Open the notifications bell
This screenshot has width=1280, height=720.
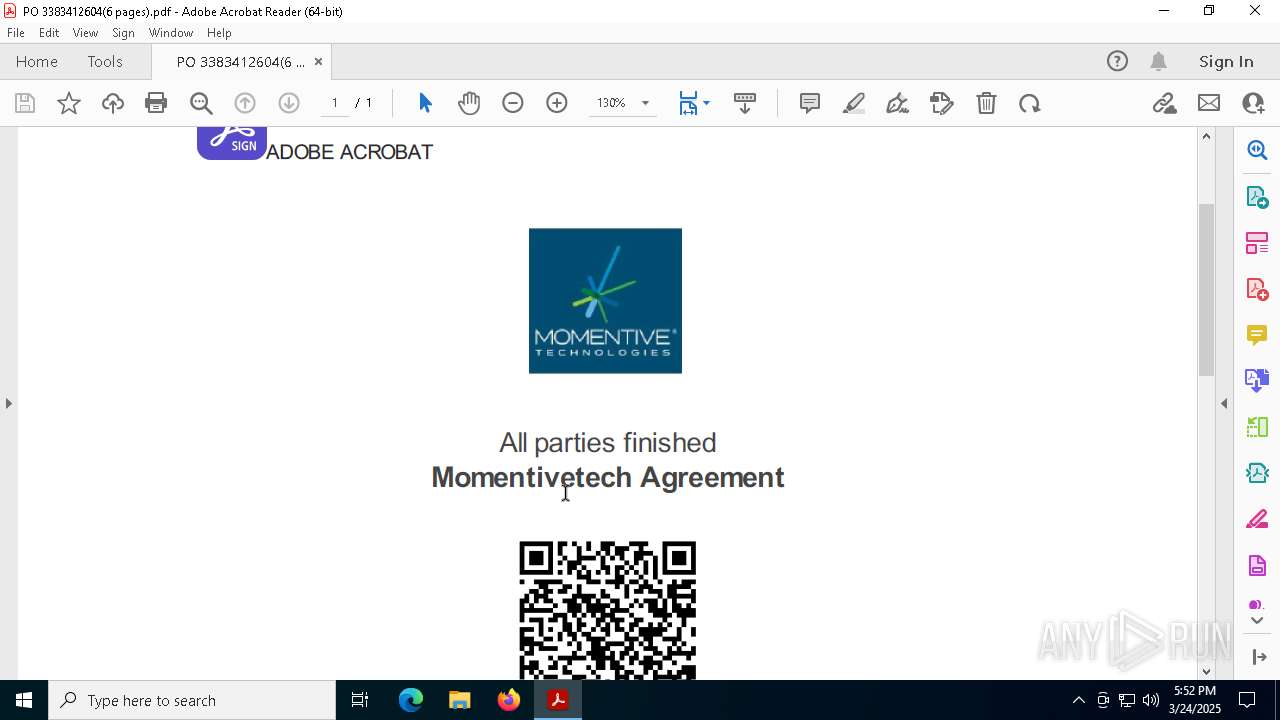[1158, 61]
